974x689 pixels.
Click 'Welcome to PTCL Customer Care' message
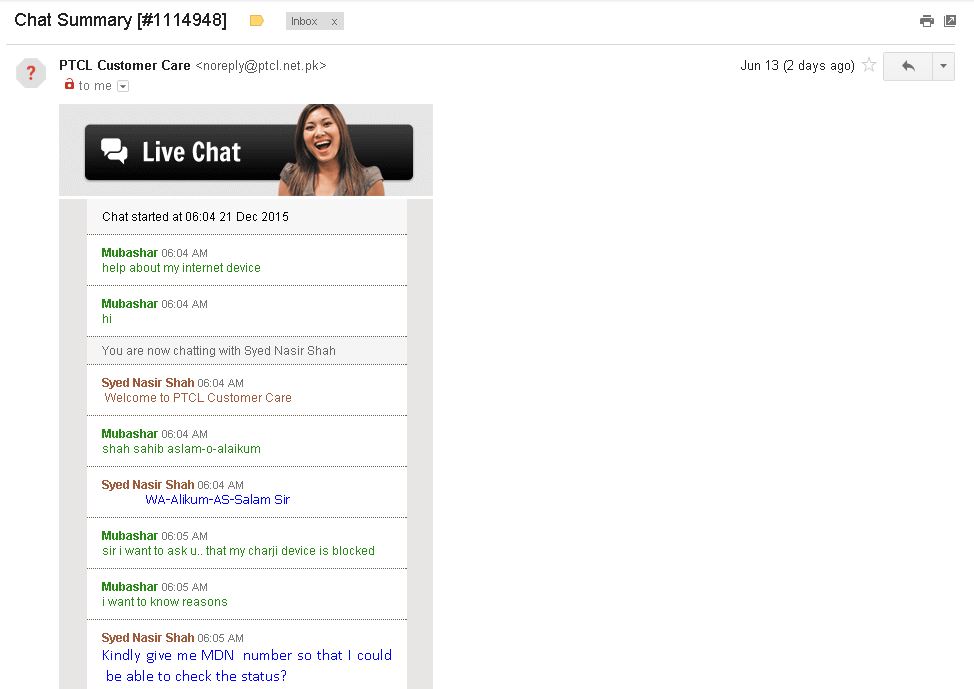tap(198, 398)
